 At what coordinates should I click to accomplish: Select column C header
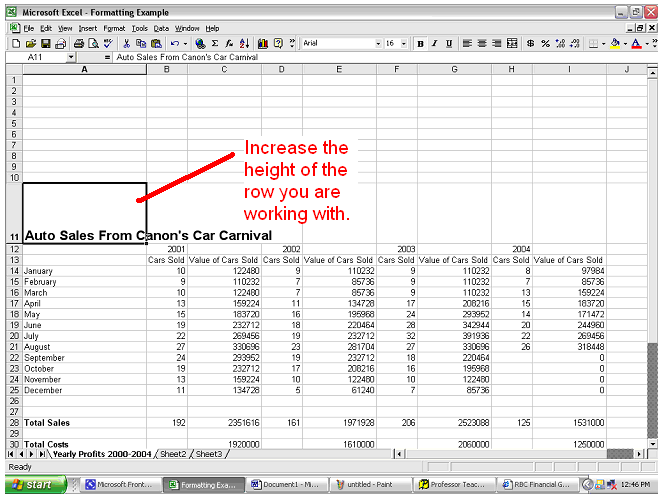223,69
